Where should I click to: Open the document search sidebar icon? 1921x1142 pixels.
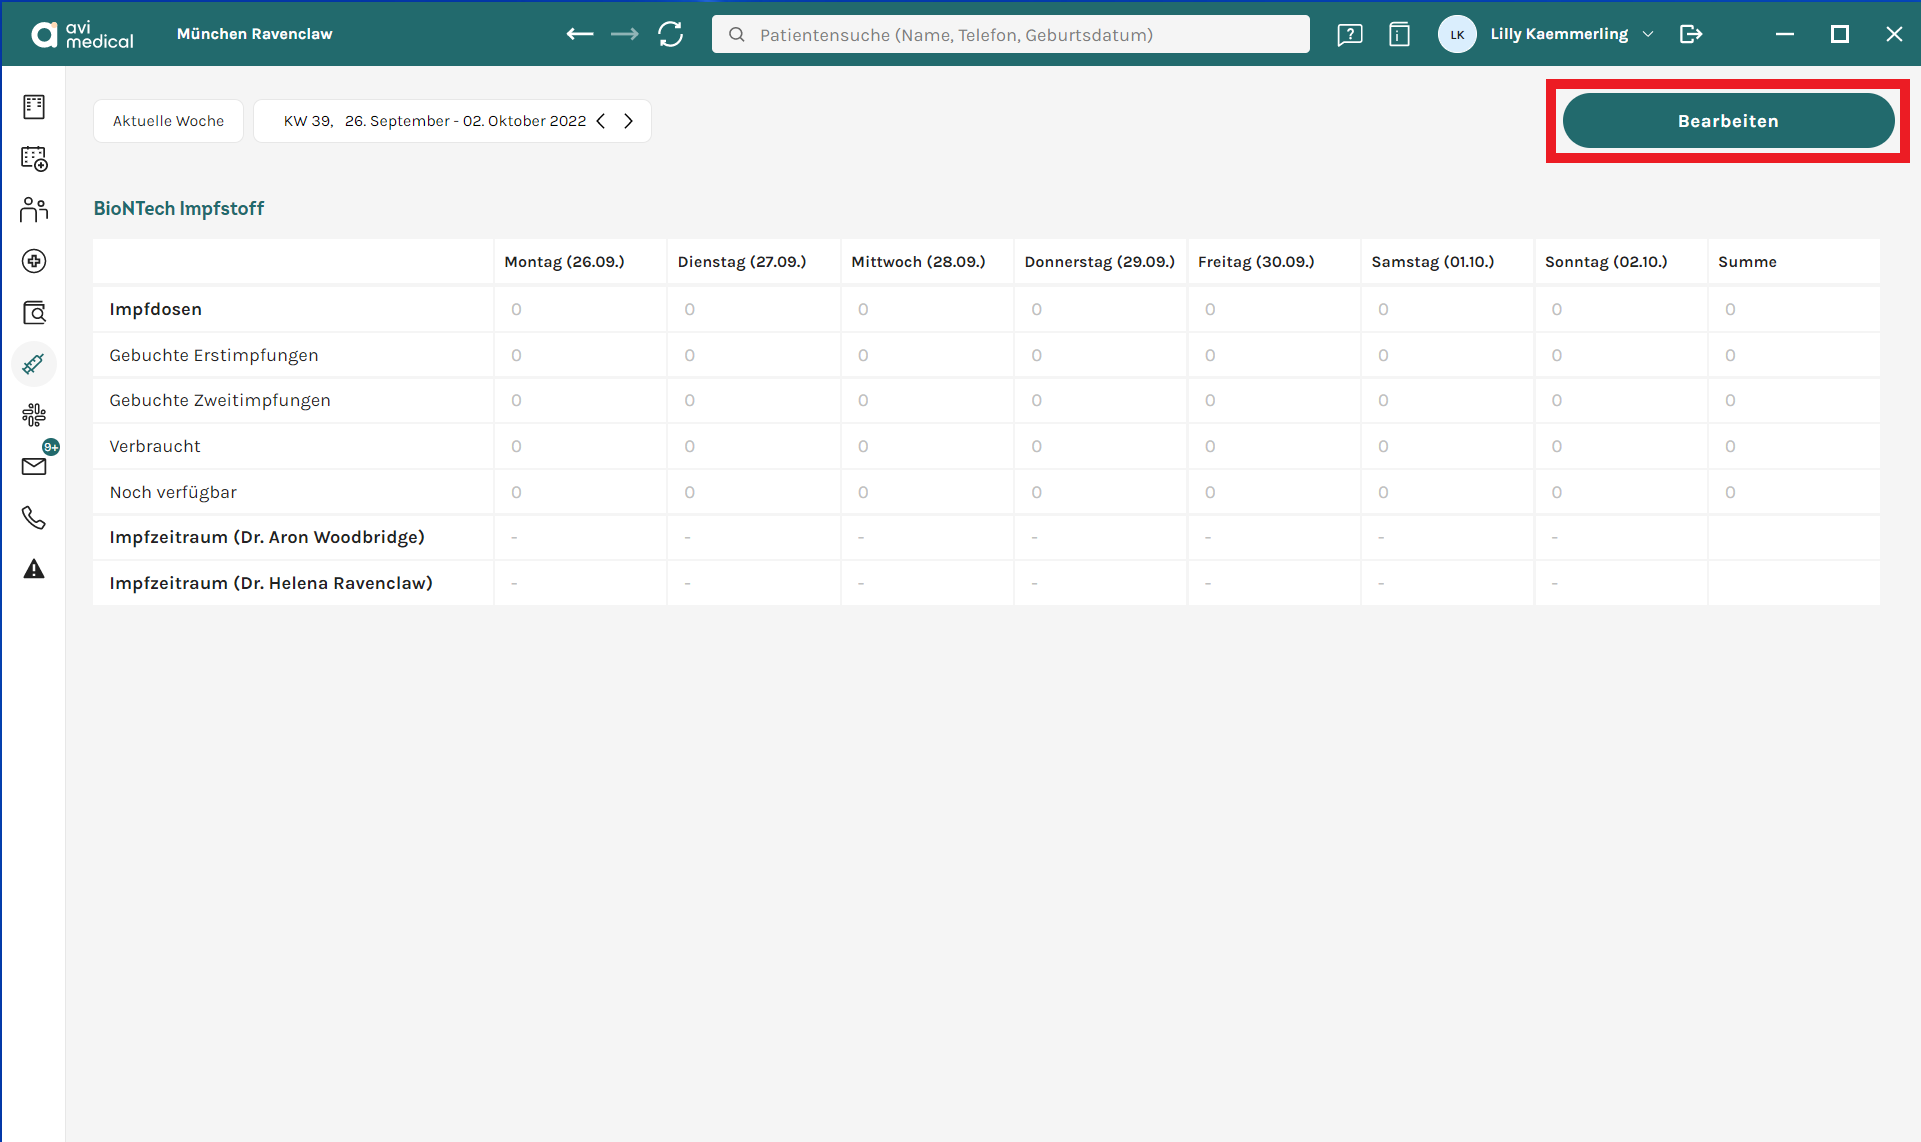[x=34, y=313]
